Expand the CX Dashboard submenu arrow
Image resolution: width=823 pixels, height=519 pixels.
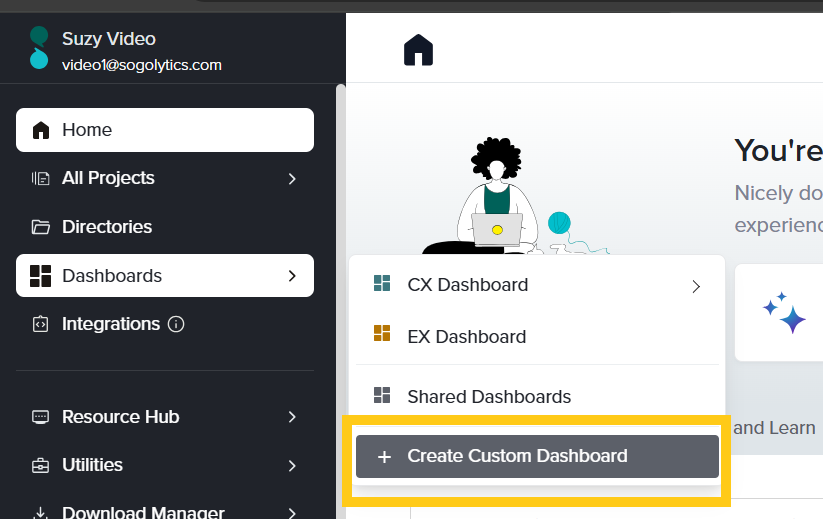696,287
